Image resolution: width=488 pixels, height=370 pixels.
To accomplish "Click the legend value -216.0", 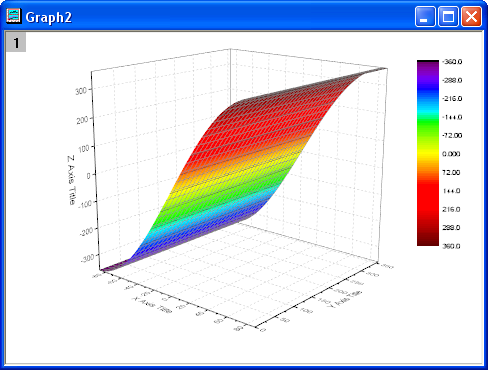I will 452,99.
